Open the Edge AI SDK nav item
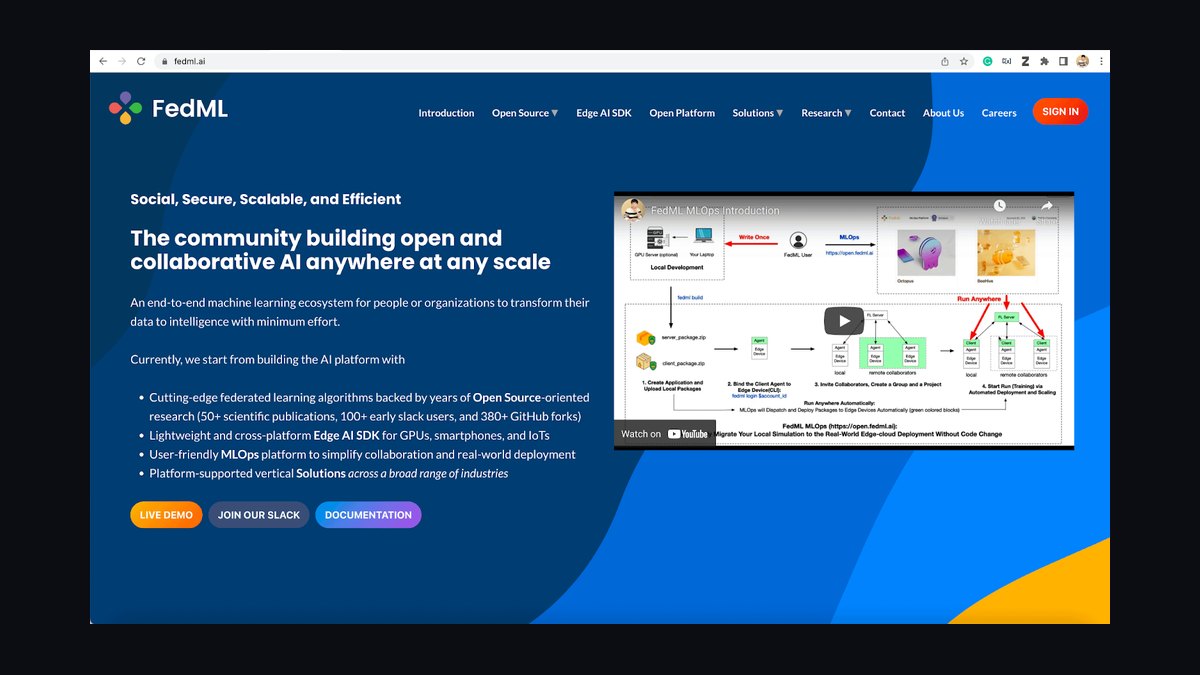This screenshot has width=1200, height=675. click(x=604, y=113)
